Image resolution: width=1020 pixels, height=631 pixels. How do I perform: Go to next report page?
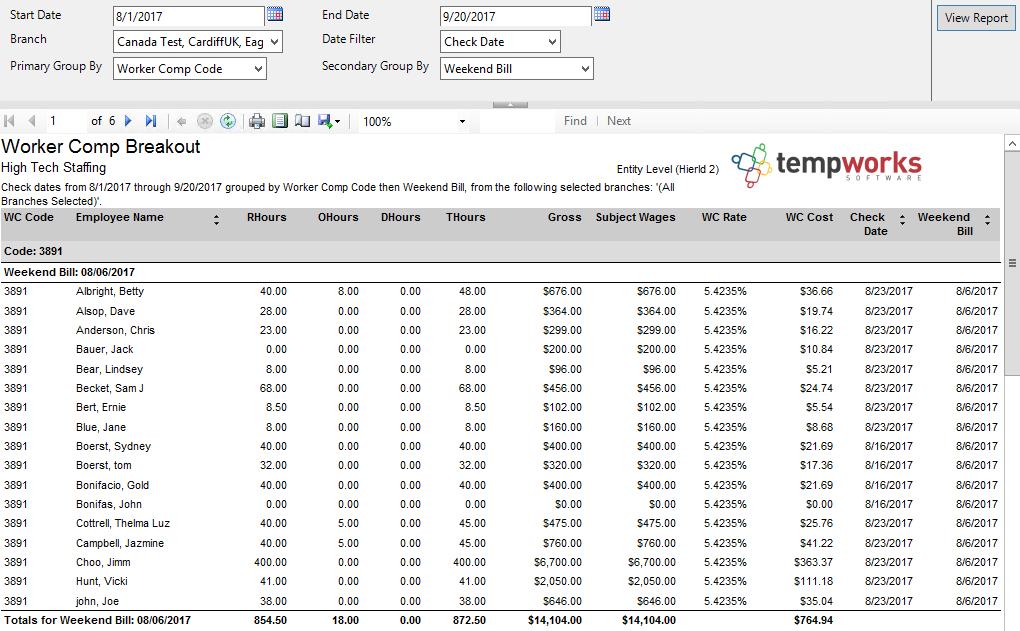(128, 121)
